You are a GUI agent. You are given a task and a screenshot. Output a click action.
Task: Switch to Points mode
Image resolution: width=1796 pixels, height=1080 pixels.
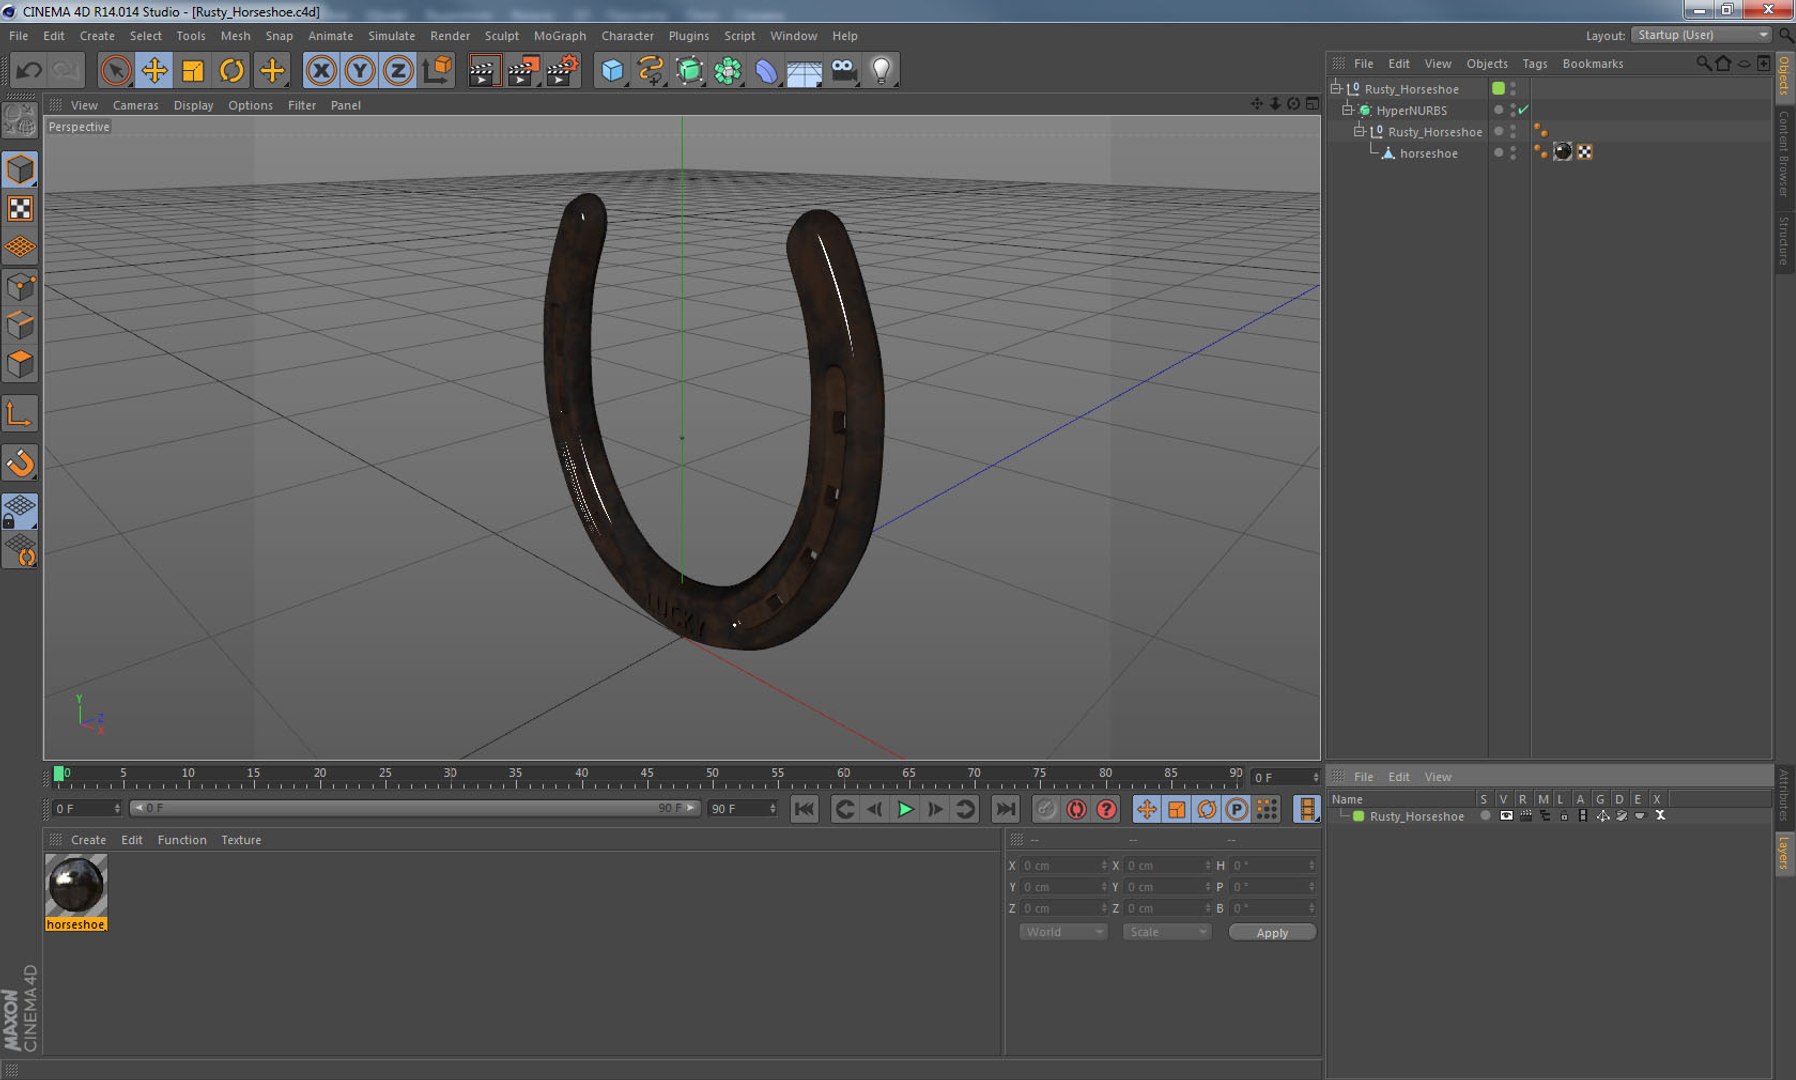pos(20,288)
